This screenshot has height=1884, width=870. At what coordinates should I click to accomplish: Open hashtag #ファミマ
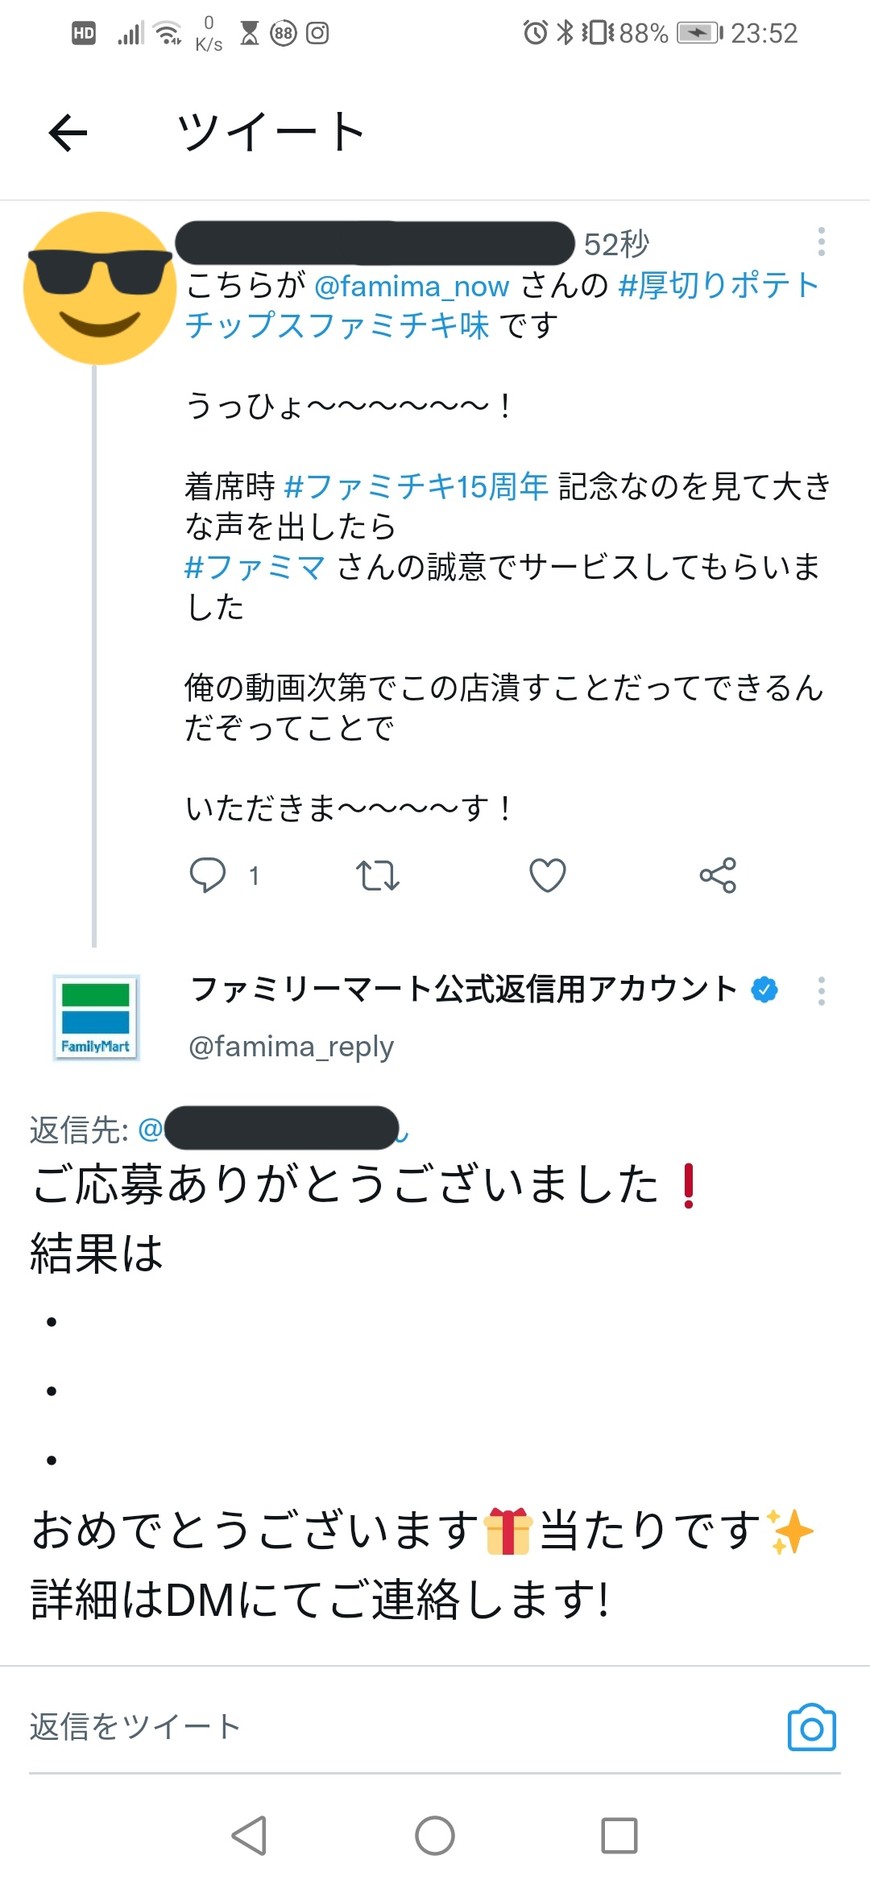click(255, 568)
